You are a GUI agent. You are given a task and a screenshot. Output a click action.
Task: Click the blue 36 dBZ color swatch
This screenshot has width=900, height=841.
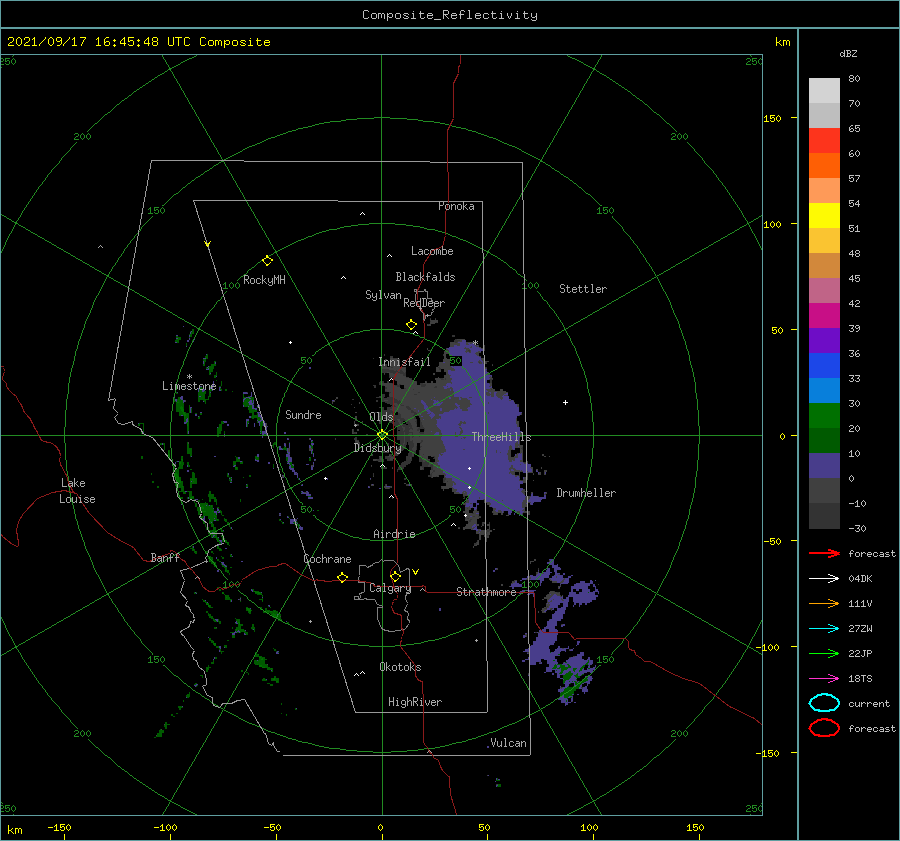click(824, 365)
